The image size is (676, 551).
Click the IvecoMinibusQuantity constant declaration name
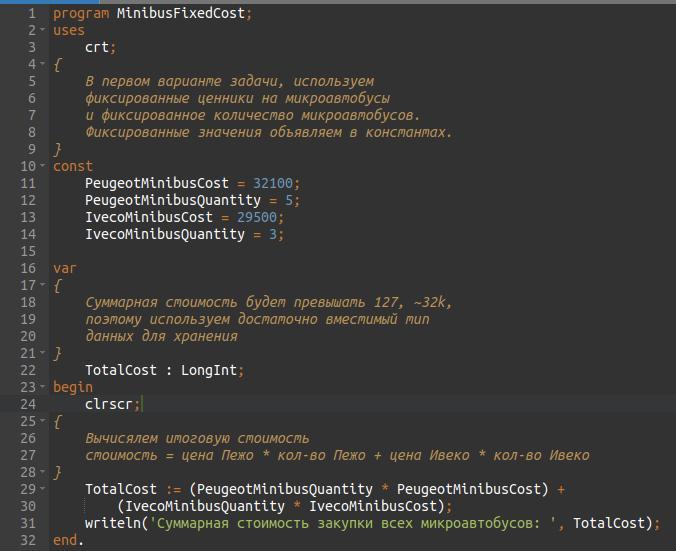tap(164, 234)
